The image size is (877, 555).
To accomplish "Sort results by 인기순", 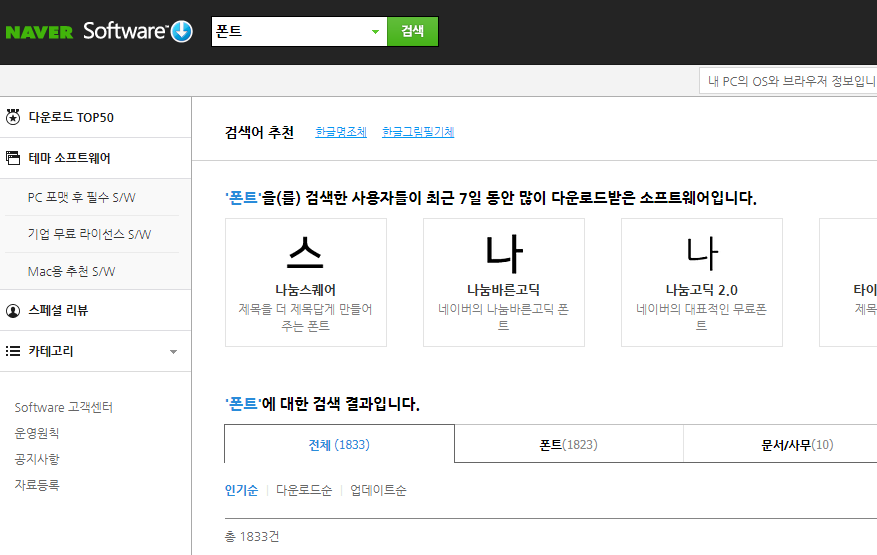I will click(x=242, y=491).
